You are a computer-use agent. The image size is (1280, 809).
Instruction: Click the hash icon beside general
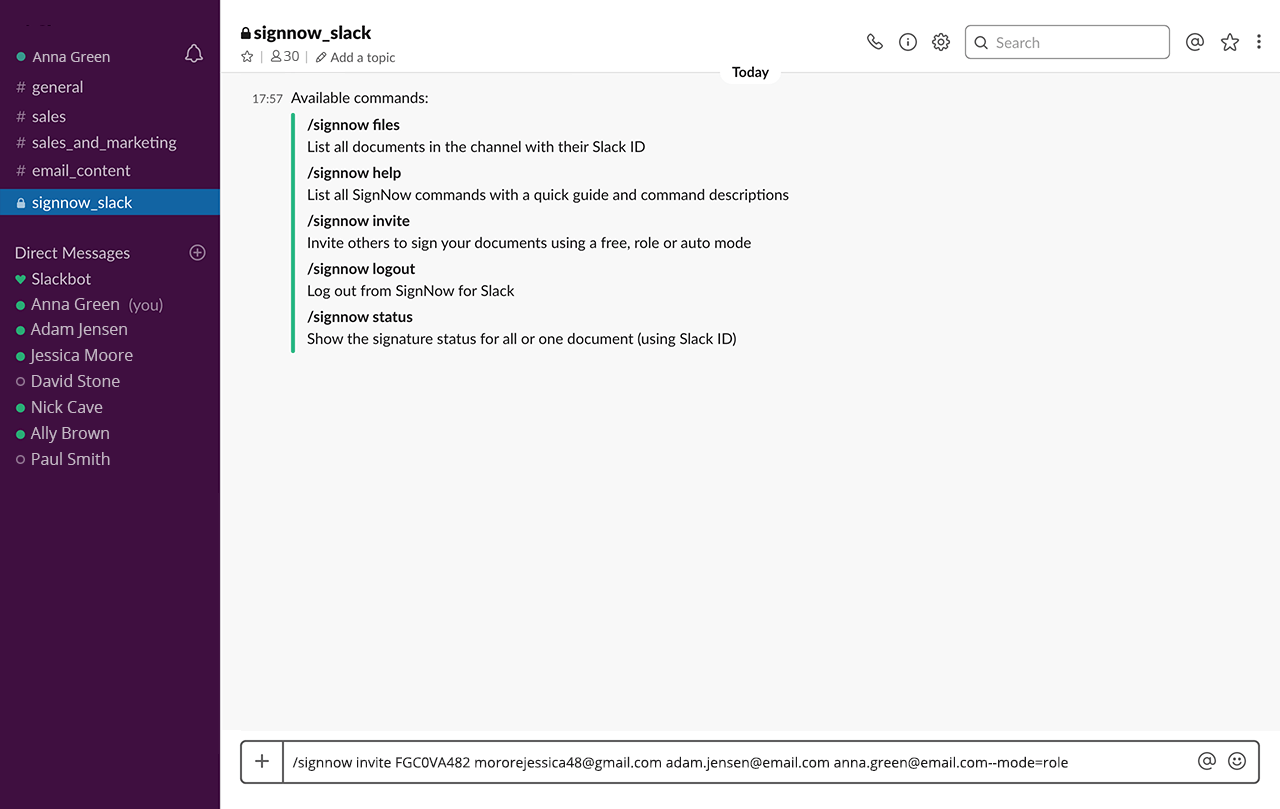[21, 87]
